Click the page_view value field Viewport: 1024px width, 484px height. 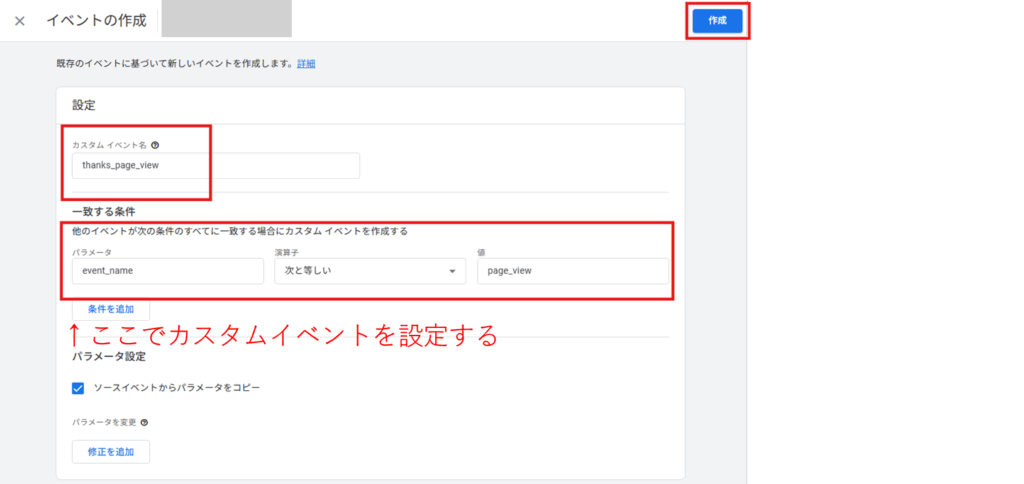pos(573,271)
